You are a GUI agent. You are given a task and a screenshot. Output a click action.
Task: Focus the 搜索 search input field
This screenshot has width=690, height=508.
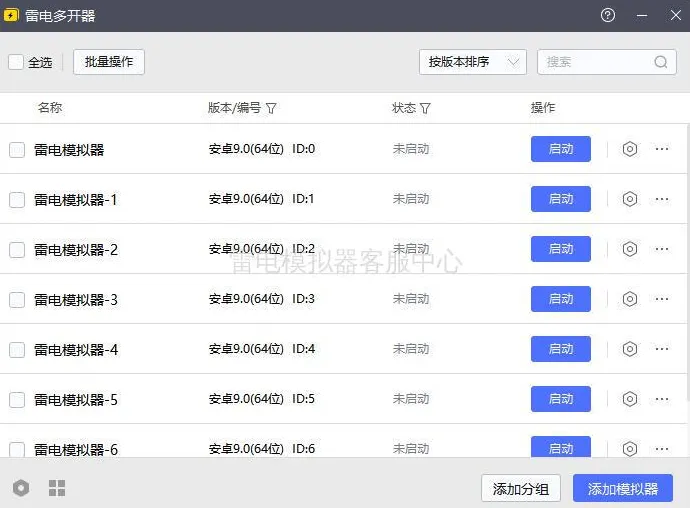pos(606,62)
